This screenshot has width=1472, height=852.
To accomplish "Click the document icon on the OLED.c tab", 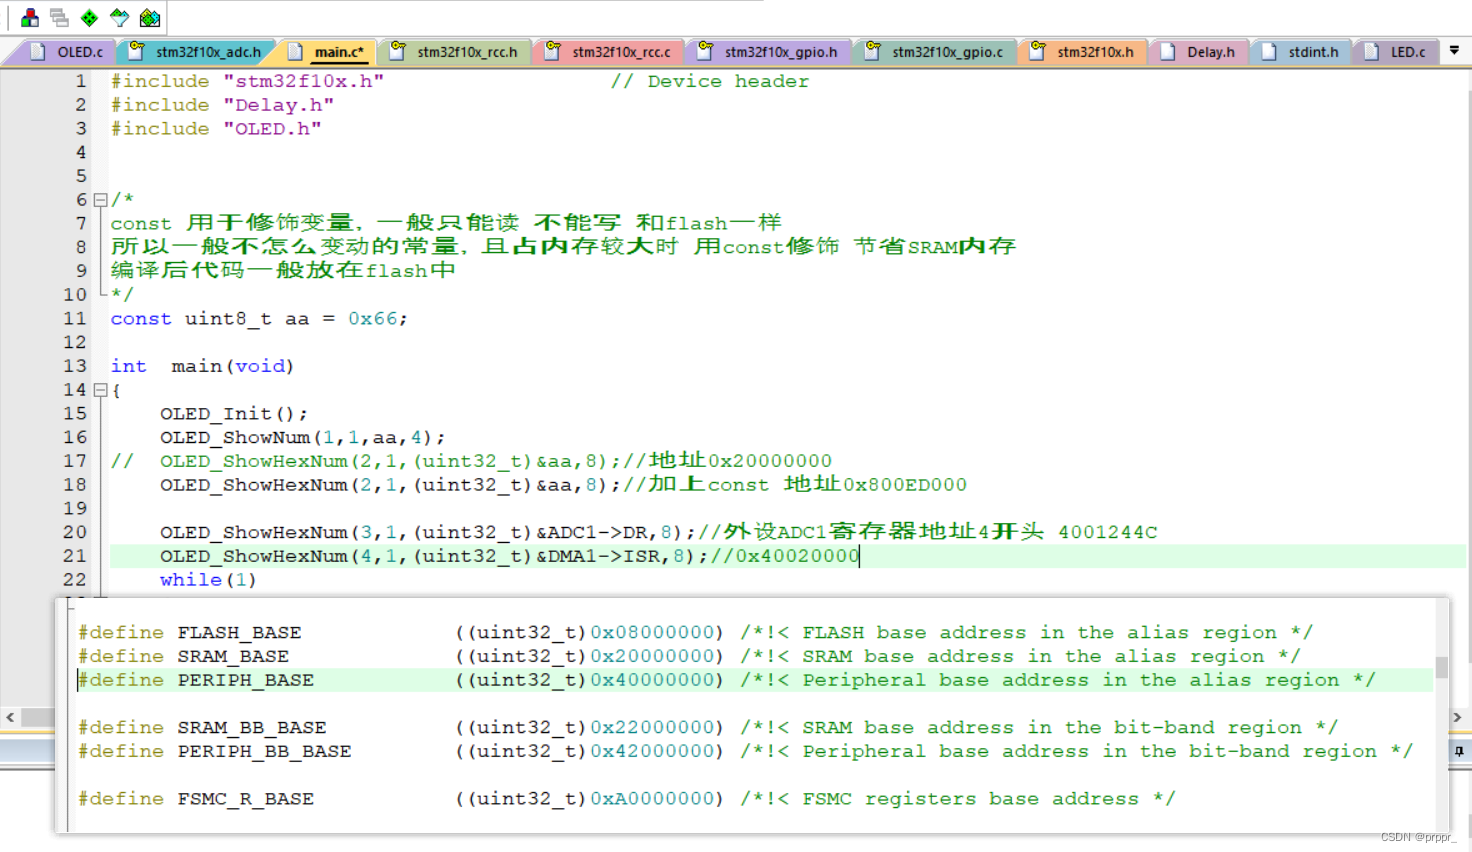I will 38,51.
